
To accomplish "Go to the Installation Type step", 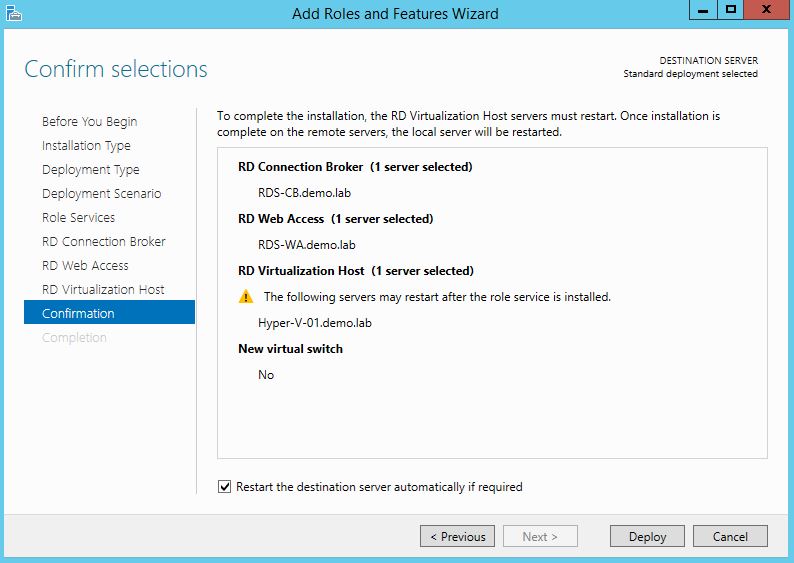I will pos(86,145).
